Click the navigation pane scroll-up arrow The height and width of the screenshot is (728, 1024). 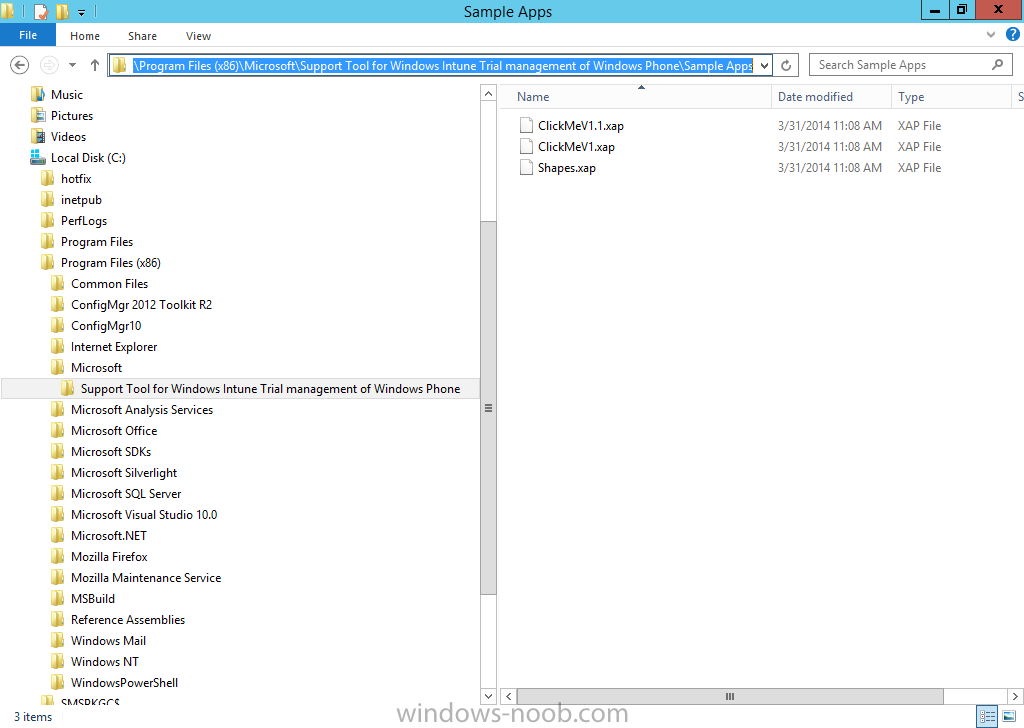tap(488, 93)
